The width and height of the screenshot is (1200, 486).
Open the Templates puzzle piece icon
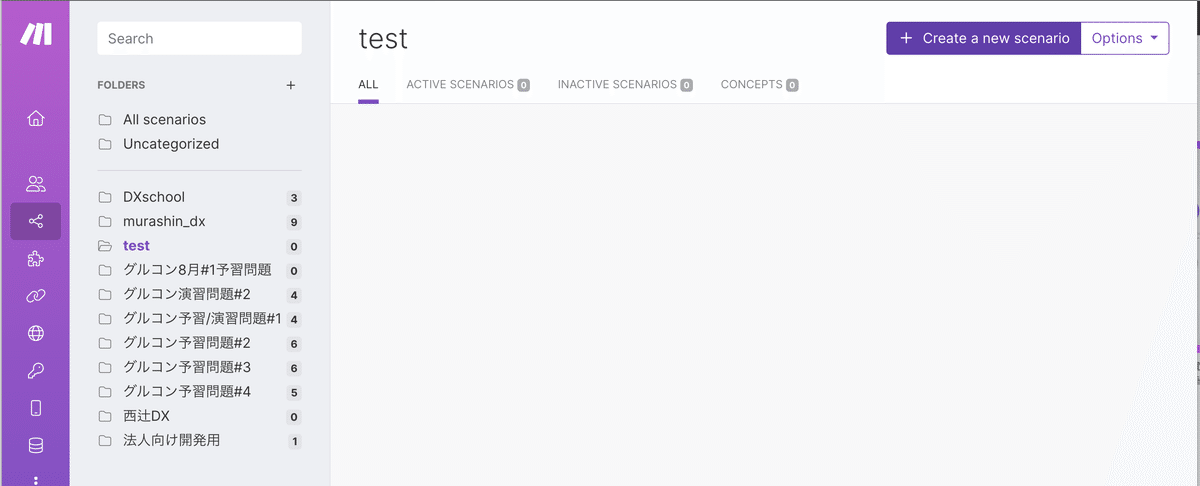tap(36, 259)
